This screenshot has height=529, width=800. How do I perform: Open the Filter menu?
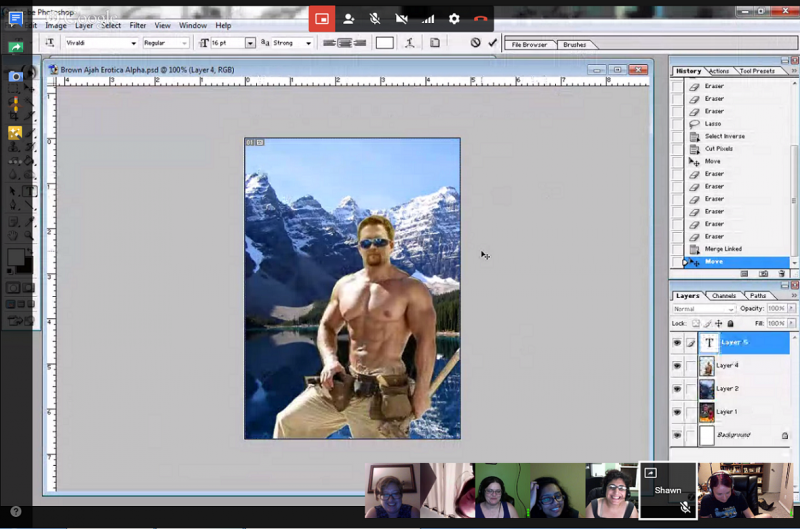tap(138, 25)
